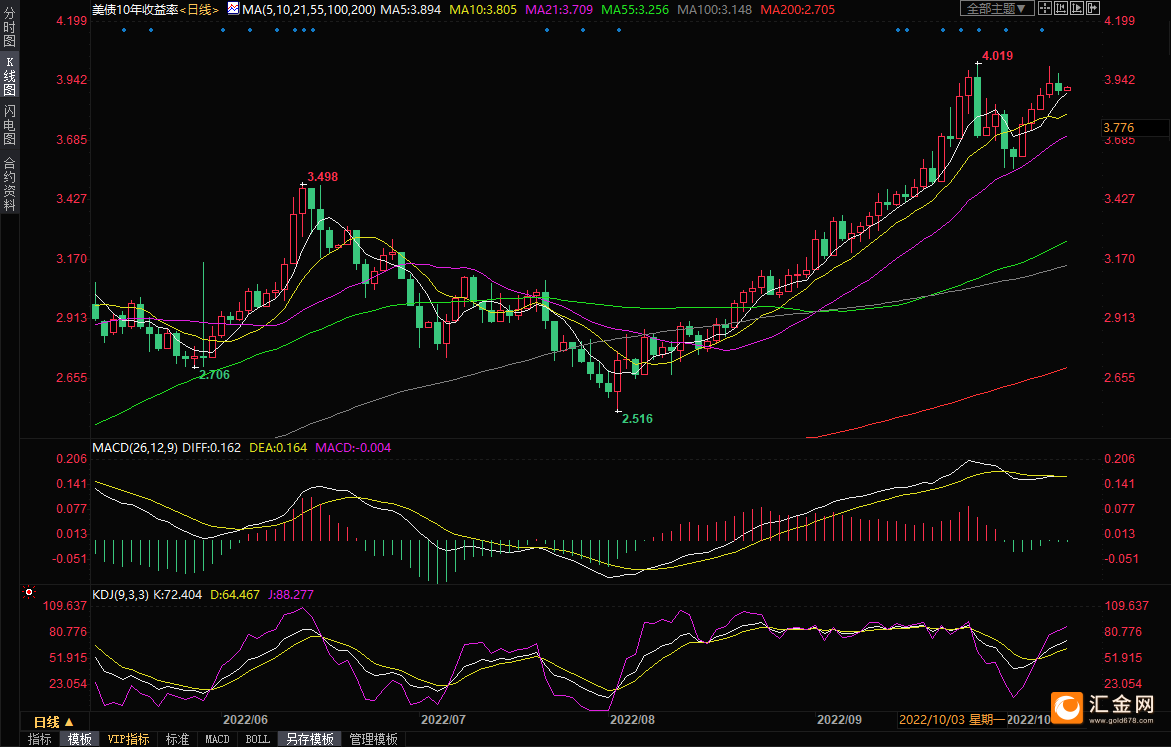Screen dimensions: 1171x747
Task: Click the 3.498 peak marker
Action: (x=323, y=177)
